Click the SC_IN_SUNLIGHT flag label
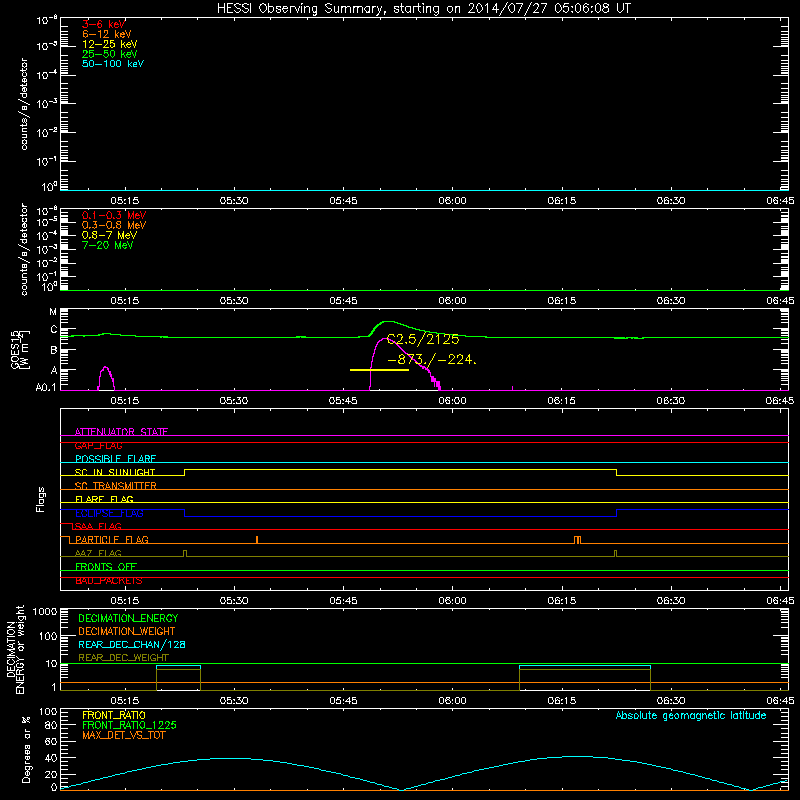This screenshot has height=800, width=800. coord(115,472)
